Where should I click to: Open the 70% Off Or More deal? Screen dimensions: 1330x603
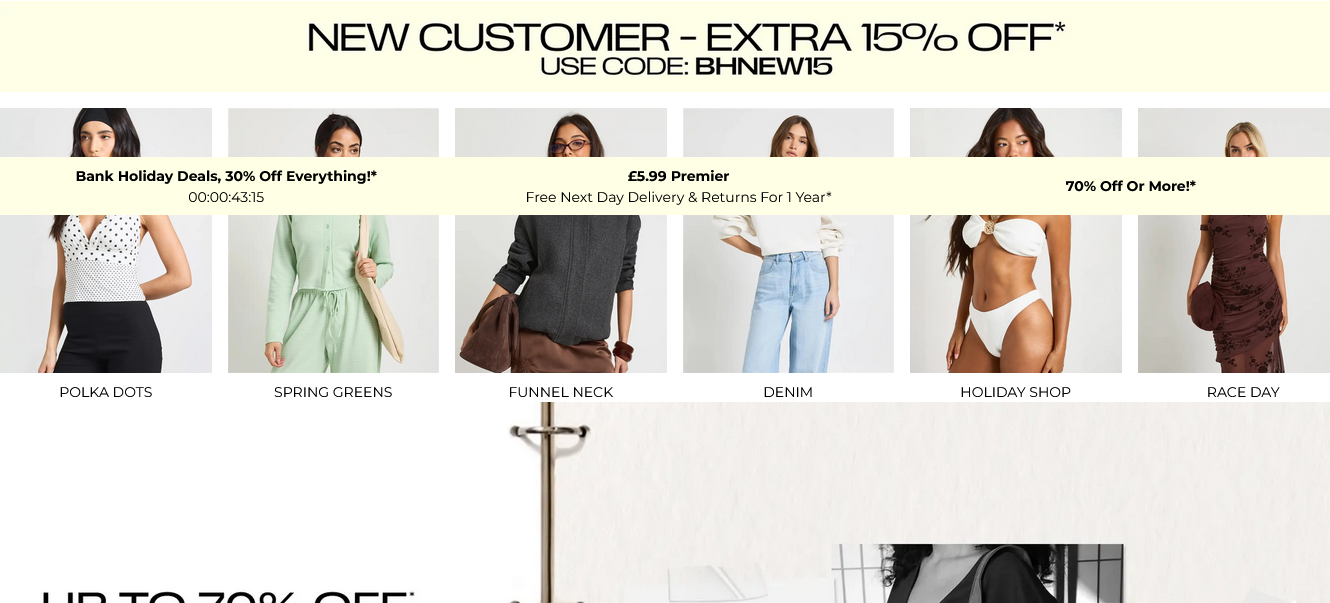(x=1130, y=186)
